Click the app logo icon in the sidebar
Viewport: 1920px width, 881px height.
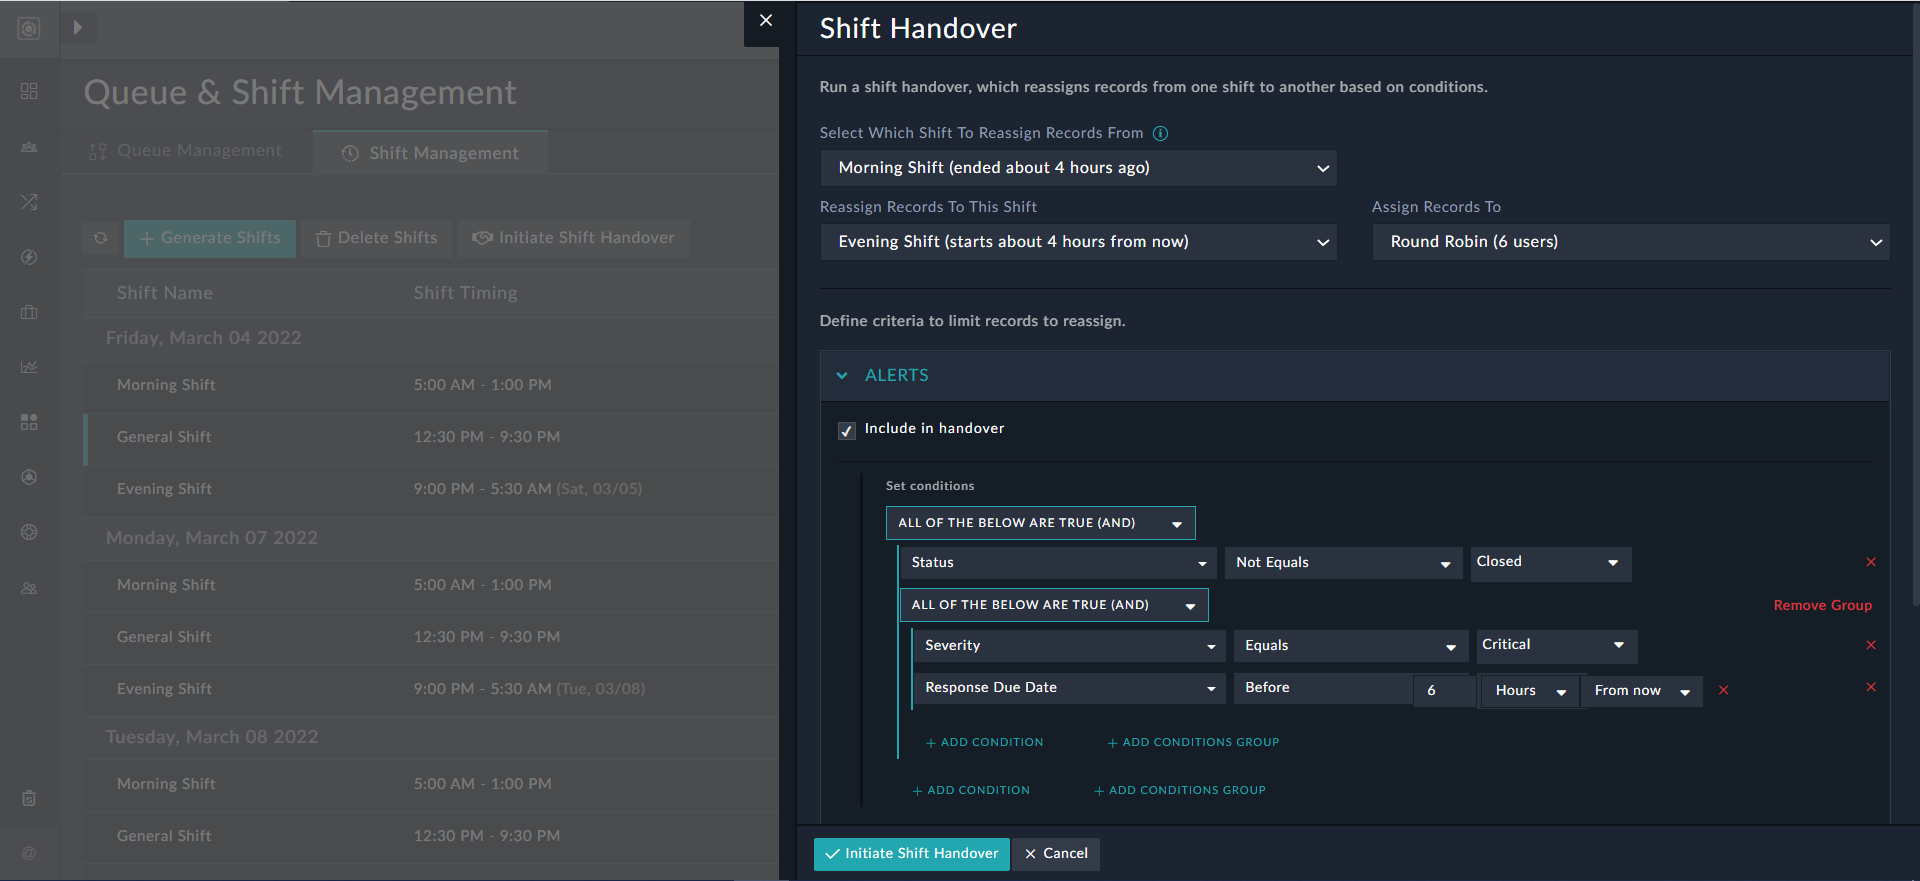point(29,29)
